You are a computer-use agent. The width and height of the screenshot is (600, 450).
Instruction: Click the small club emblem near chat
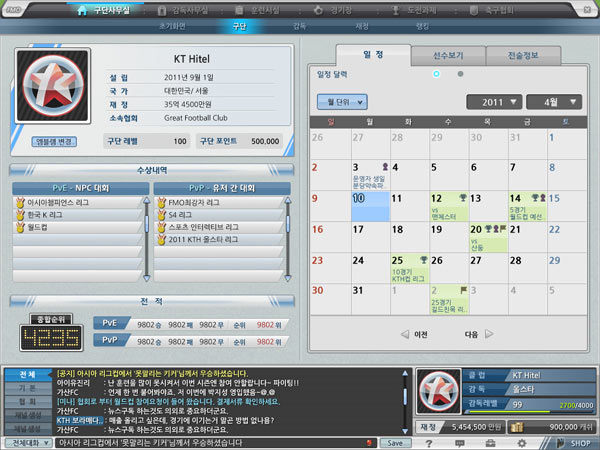439,391
